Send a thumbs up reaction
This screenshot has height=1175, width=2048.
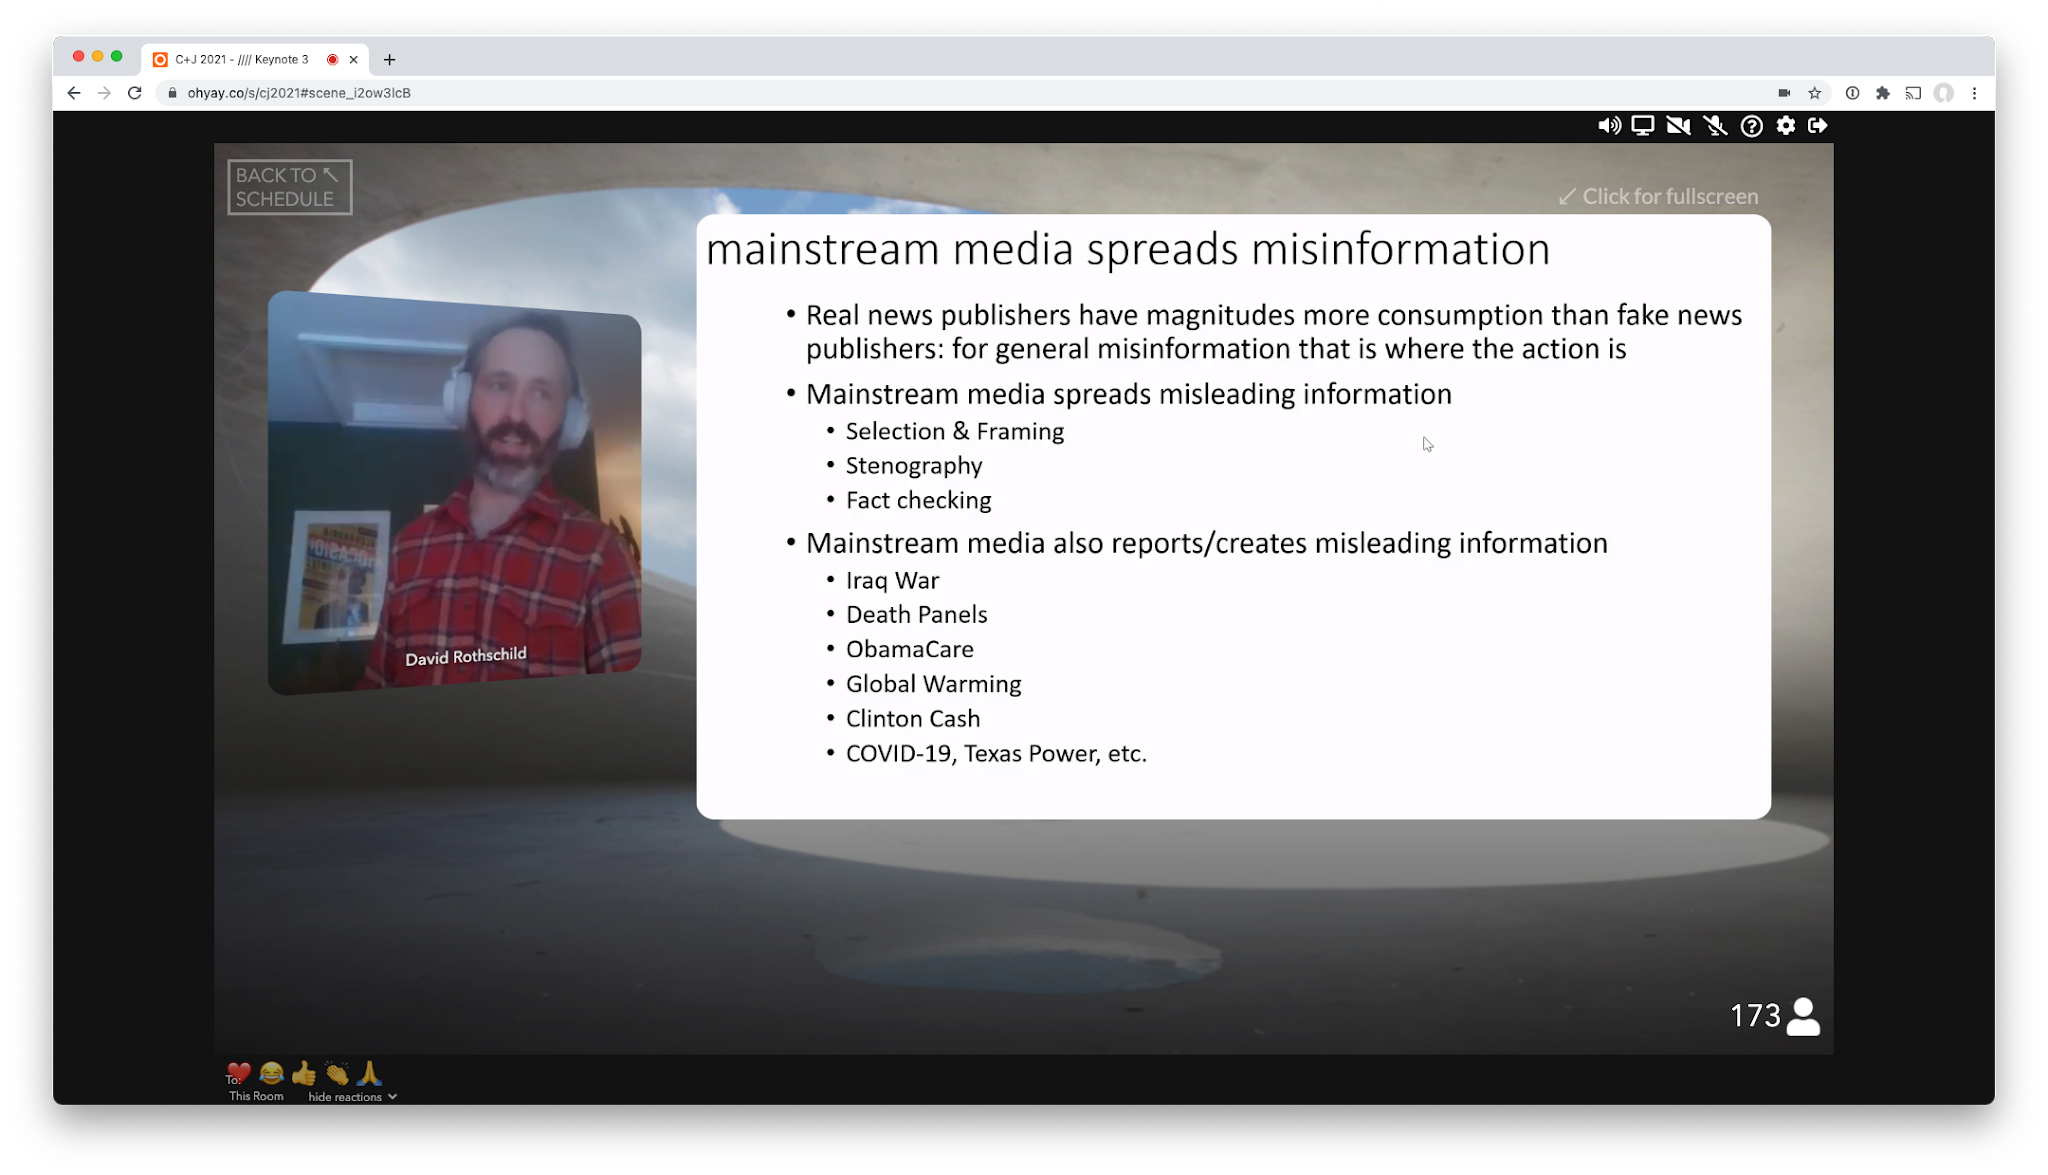(304, 1073)
